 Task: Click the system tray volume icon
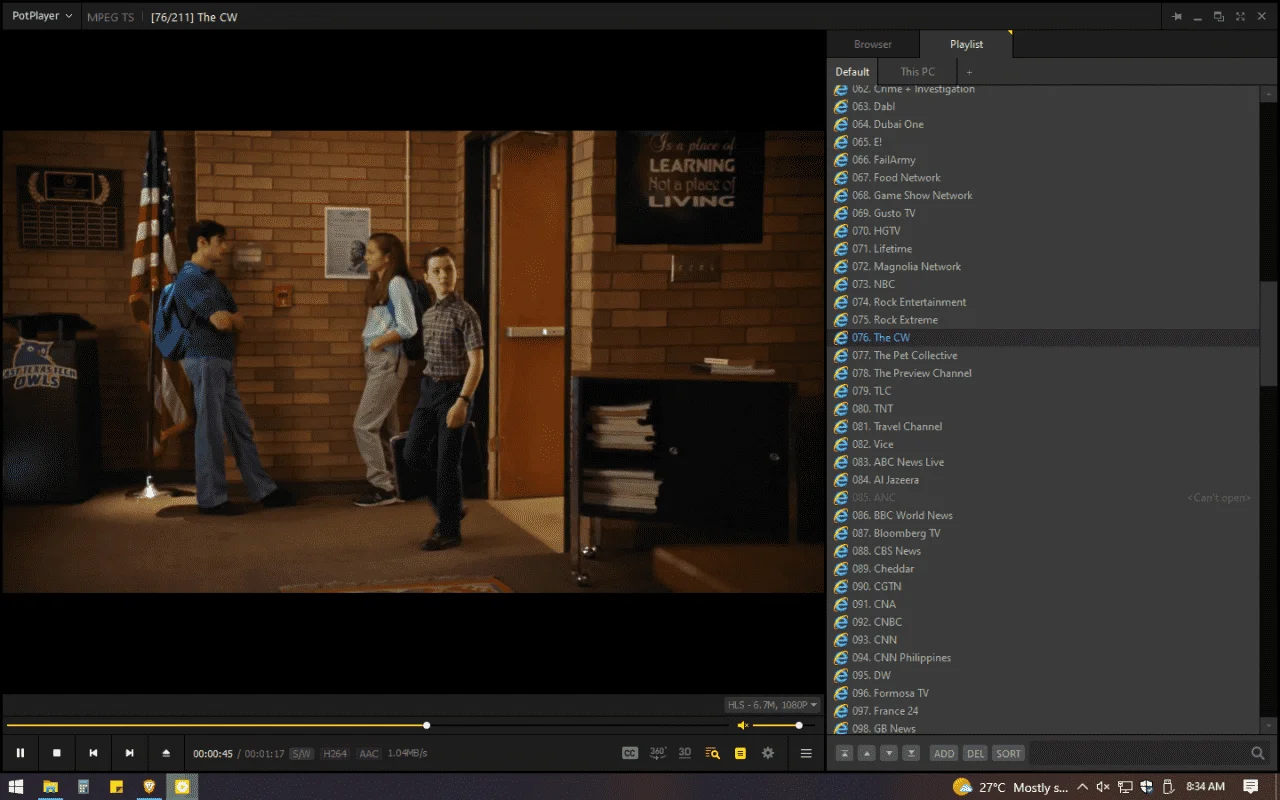[1103, 787]
